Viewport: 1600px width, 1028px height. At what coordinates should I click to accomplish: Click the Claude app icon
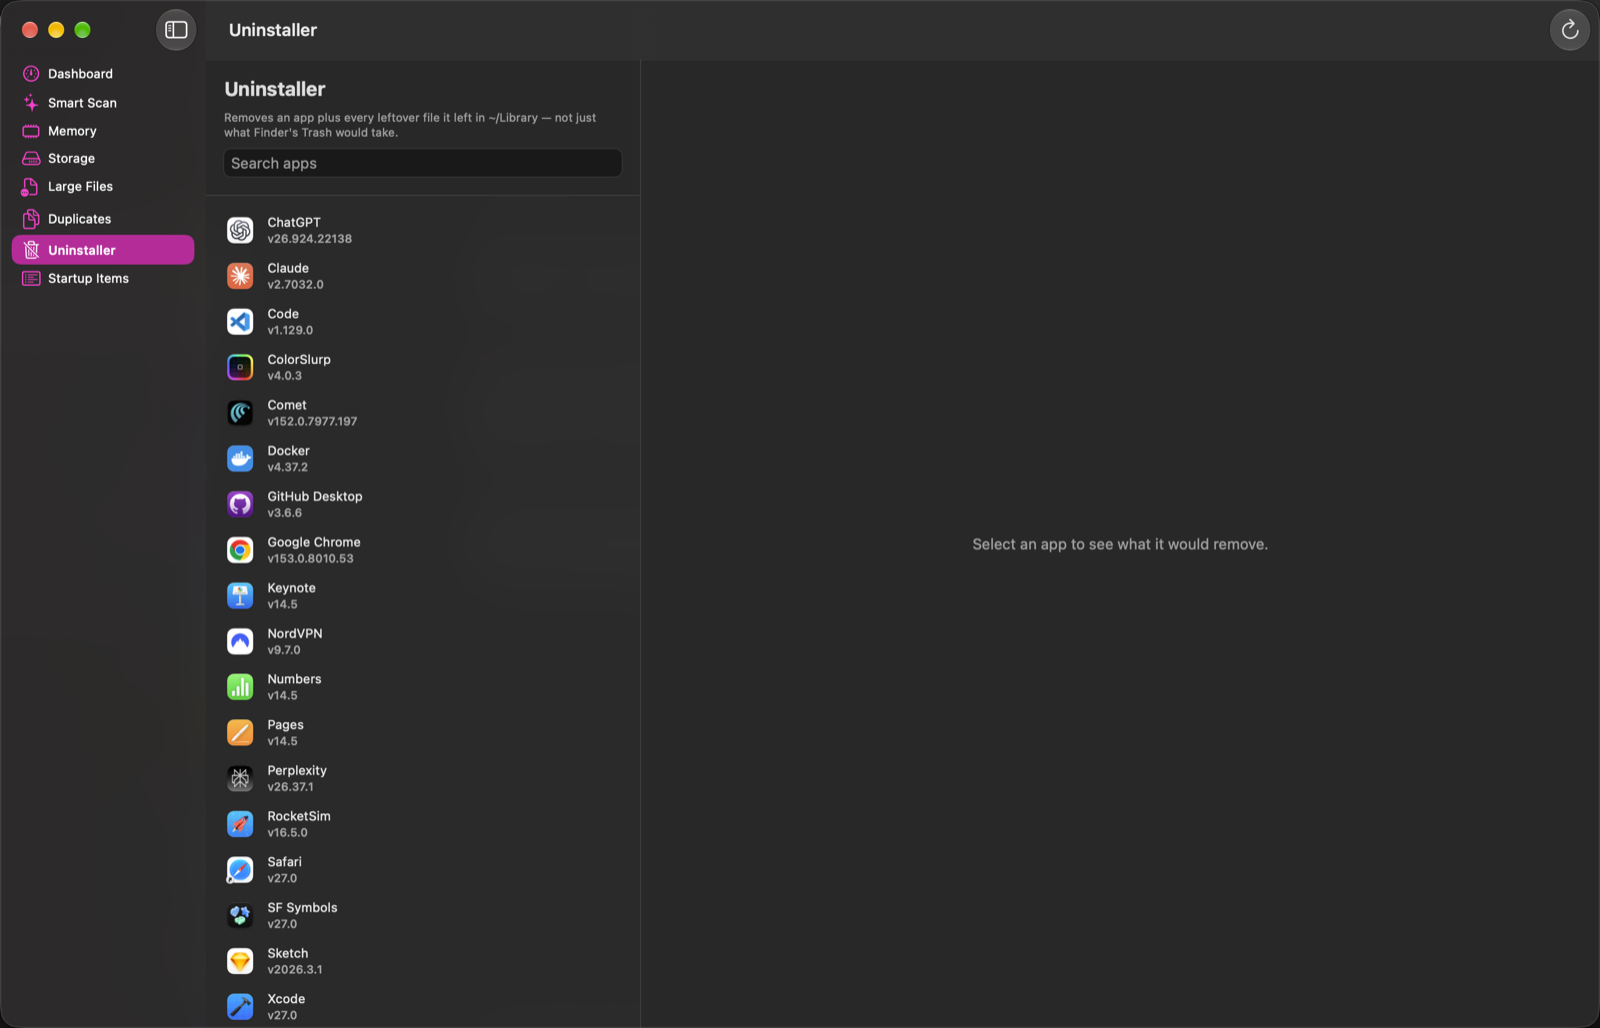(x=240, y=276)
